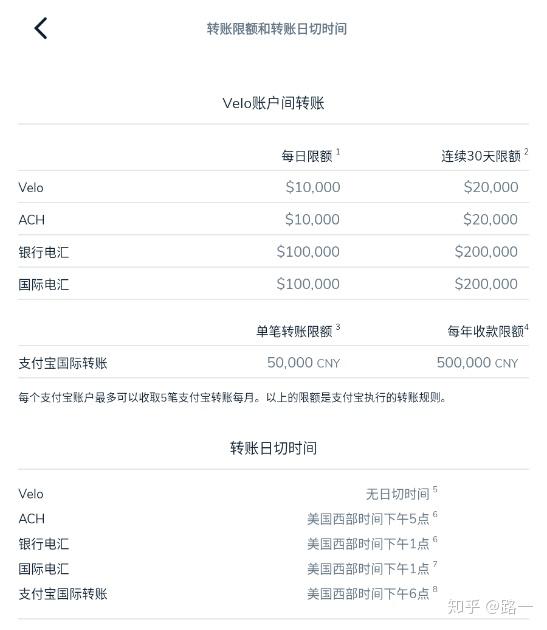The width and height of the screenshot is (547, 630).
Task: Click the 转账日切时间 section heading
Action: (273, 448)
